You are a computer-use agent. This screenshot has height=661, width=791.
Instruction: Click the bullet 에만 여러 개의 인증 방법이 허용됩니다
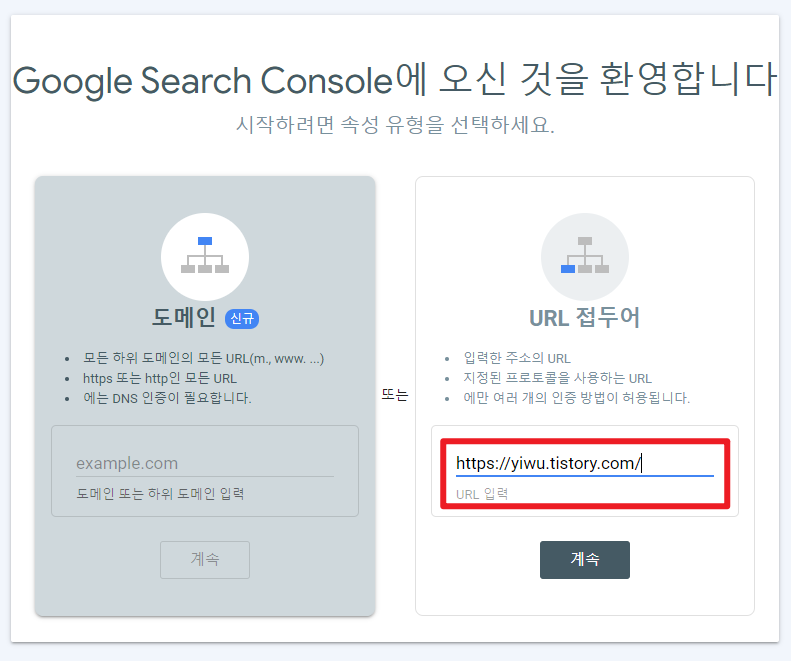(x=577, y=398)
